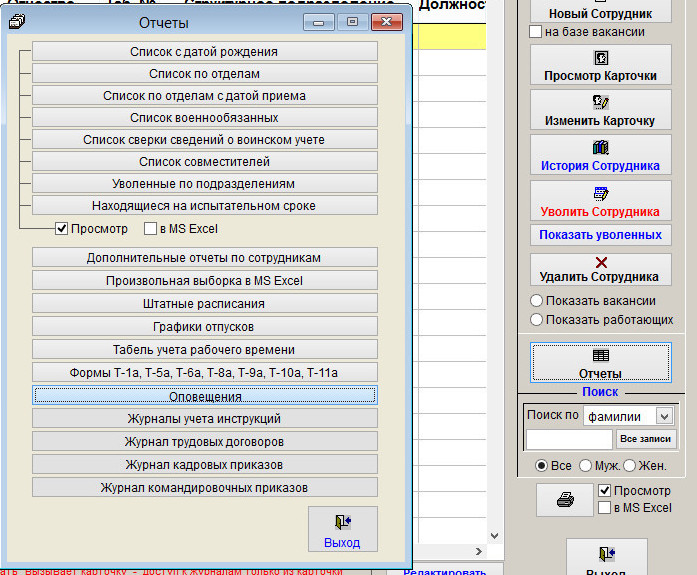
Task: Open Журнал кадровых приказов
Action: [205, 464]
